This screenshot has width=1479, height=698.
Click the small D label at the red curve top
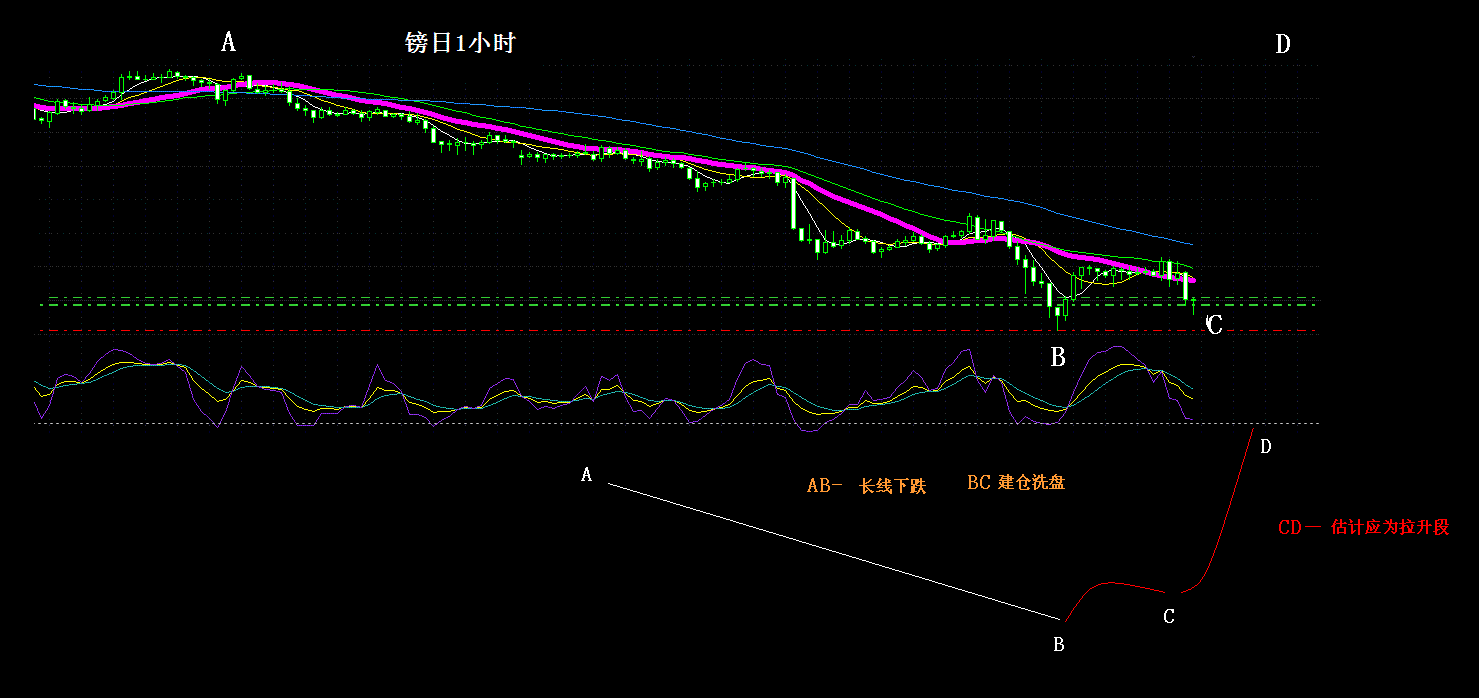coord(1266,446)
